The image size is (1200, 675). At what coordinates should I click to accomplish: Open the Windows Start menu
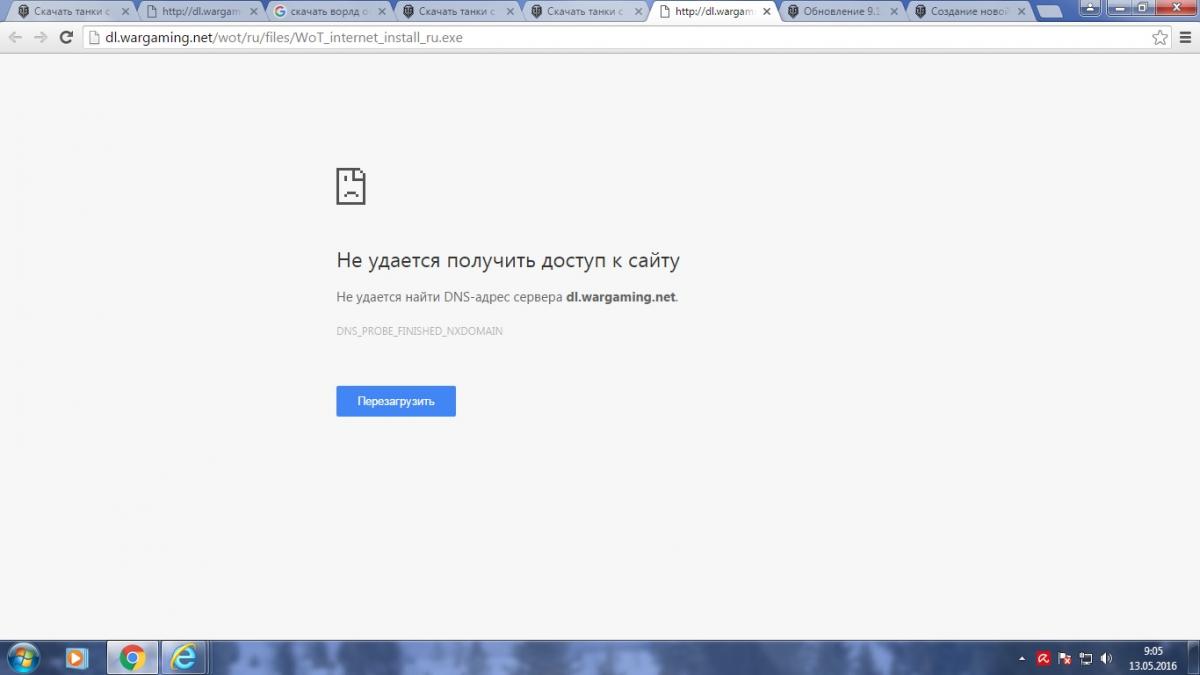point(23,657)
